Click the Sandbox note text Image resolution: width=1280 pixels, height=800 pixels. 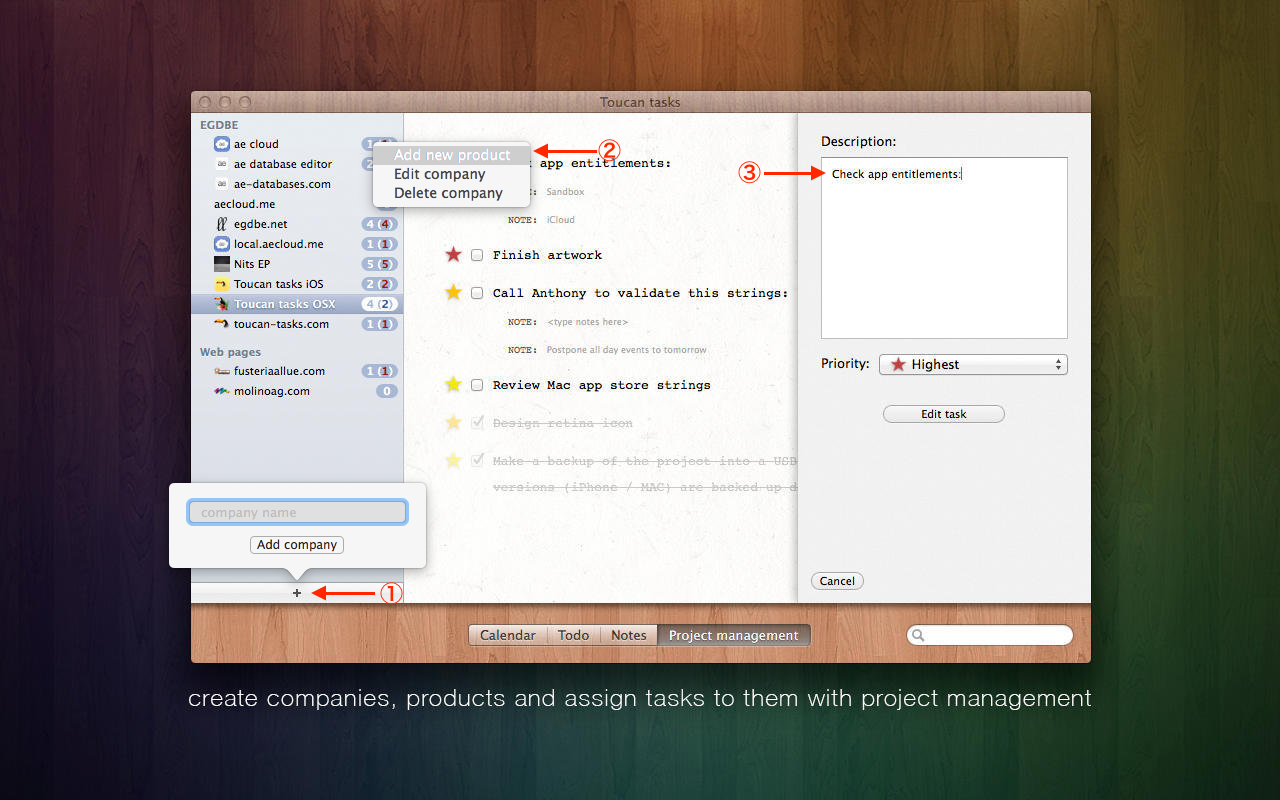[x=565, y=191]
